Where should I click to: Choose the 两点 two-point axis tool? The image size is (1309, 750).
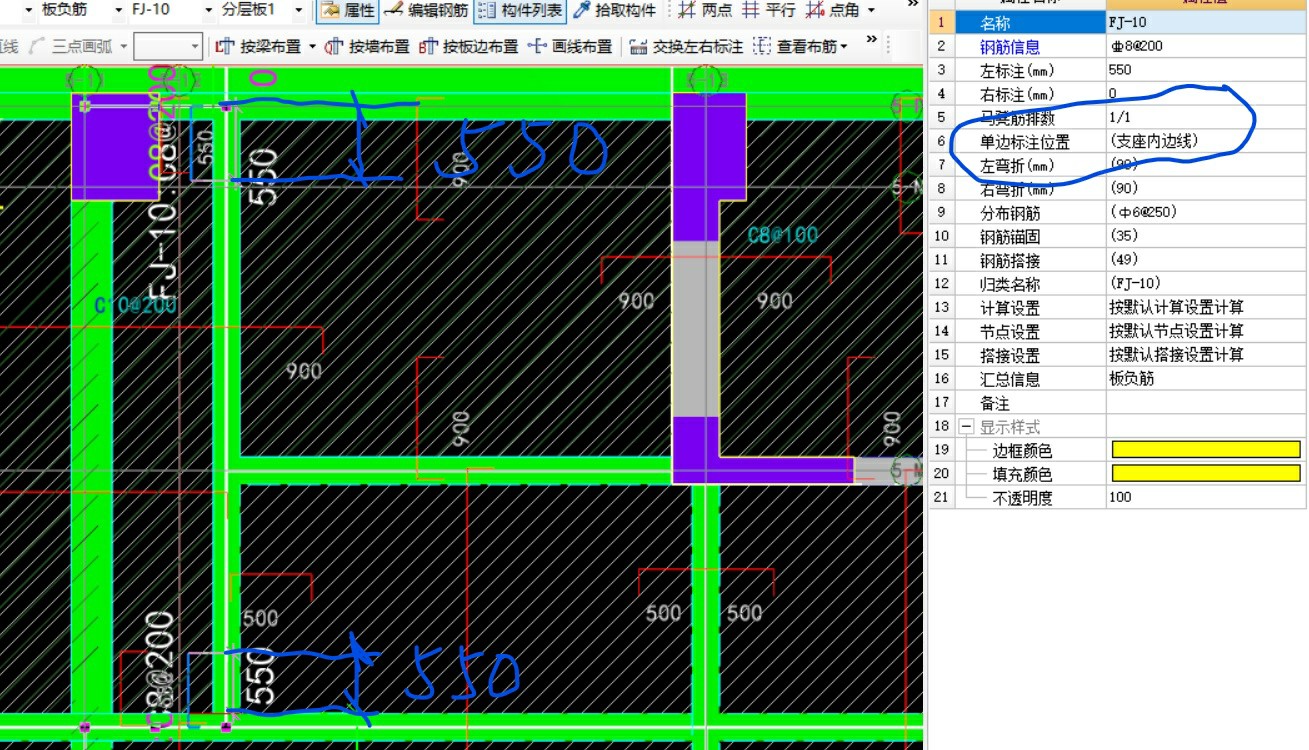point(706,10)
